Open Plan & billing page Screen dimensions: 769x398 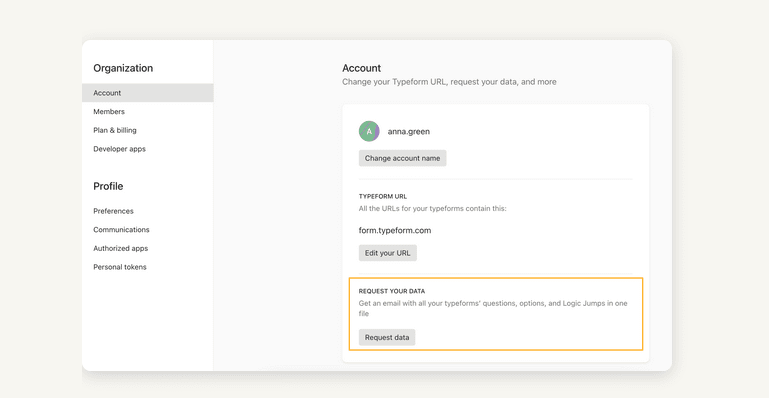pos(115,130)
